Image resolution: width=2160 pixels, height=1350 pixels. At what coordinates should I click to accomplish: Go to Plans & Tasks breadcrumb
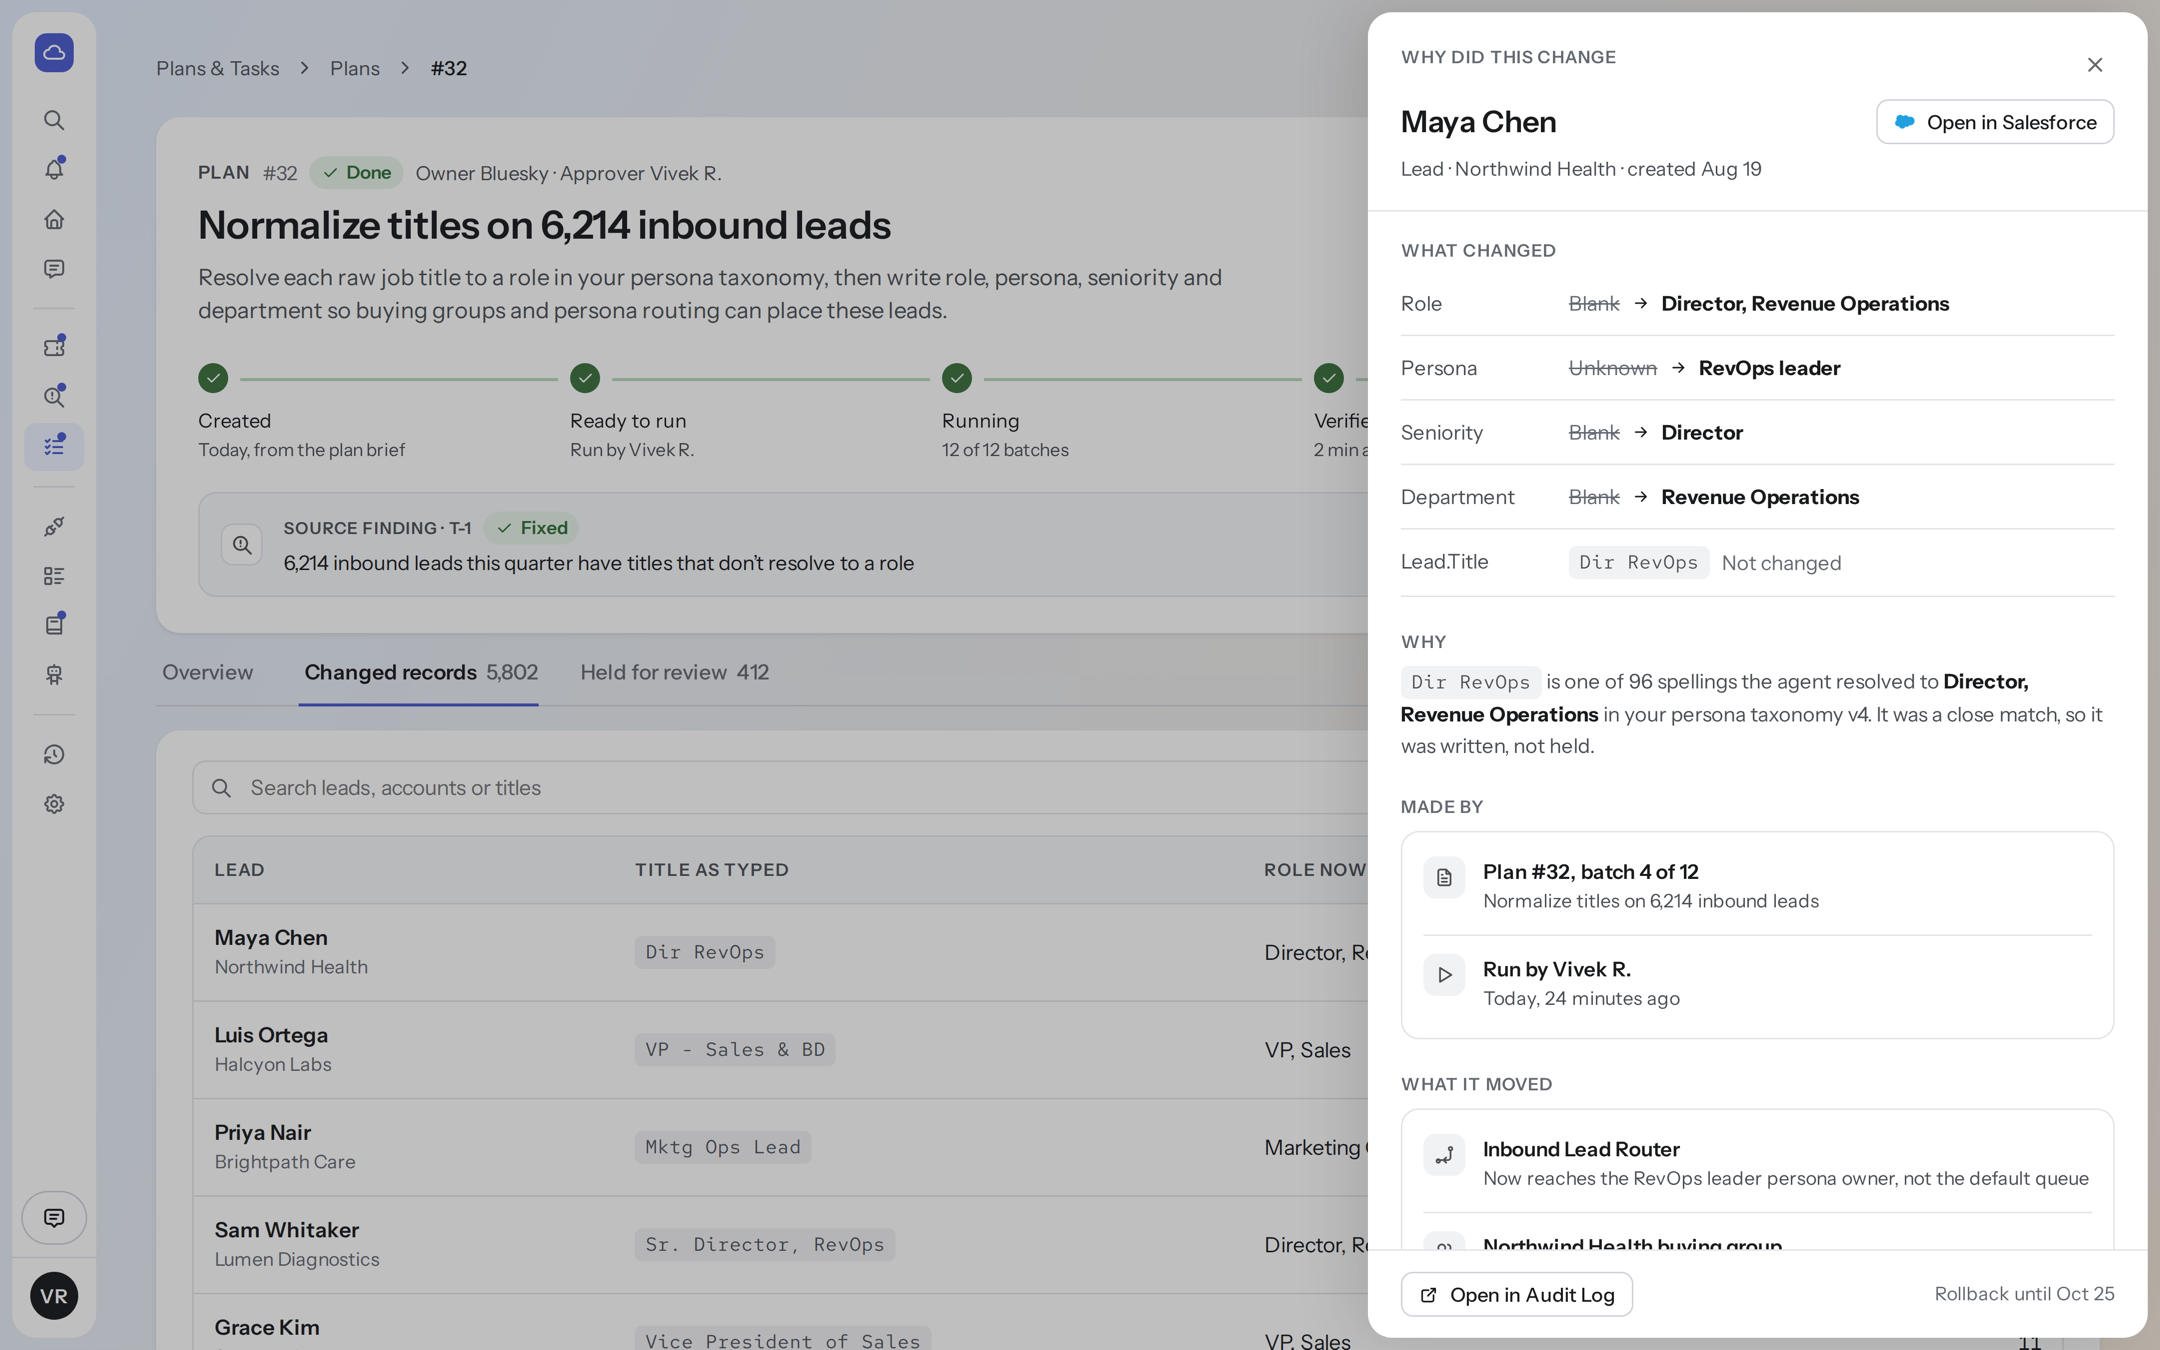coord(217,68)
